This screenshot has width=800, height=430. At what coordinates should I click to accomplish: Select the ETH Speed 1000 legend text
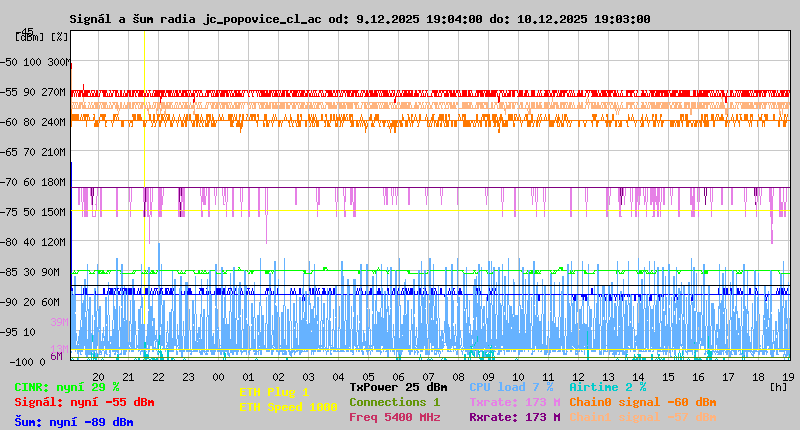pyautogui.click(x=288, y=407)
